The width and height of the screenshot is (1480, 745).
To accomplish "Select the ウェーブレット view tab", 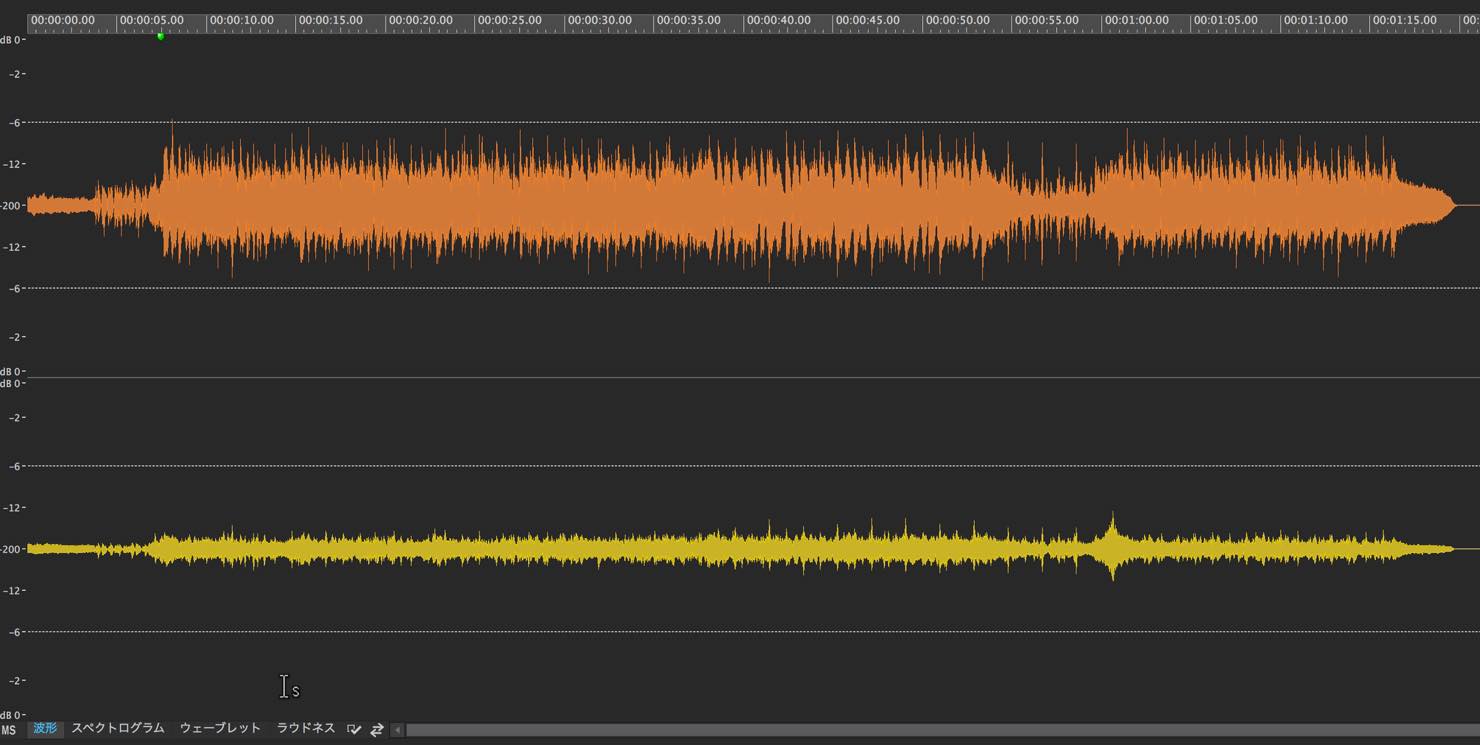I will click(220, 729).
